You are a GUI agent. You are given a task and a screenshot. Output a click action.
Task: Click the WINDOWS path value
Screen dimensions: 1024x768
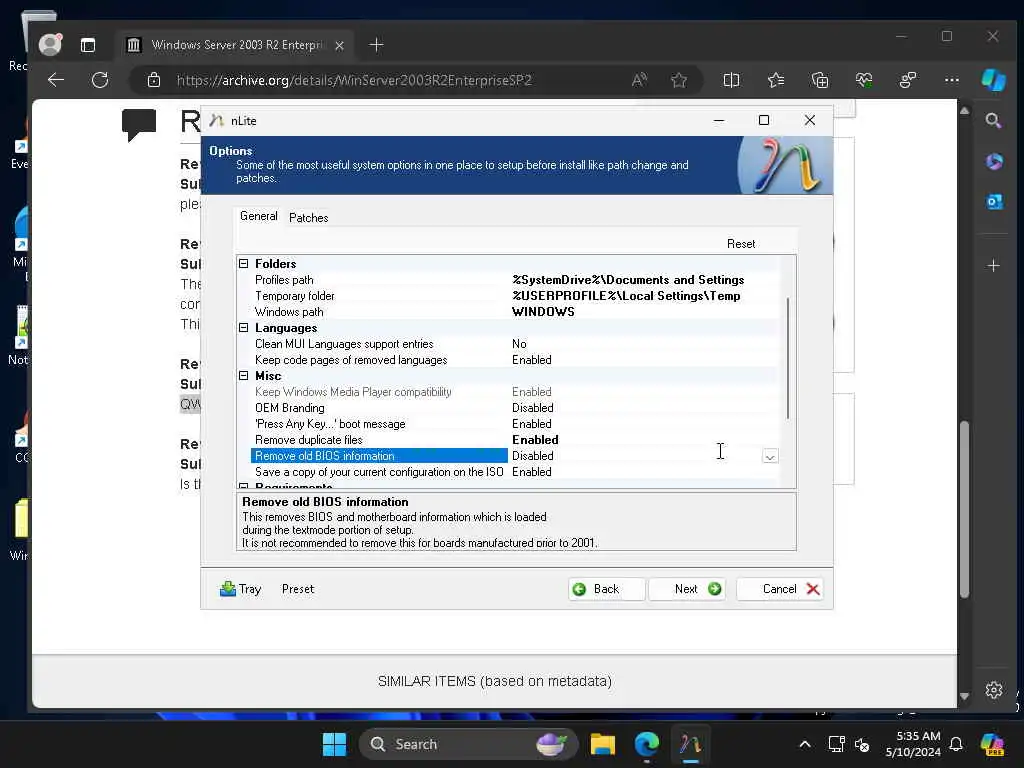click(543, 312)
